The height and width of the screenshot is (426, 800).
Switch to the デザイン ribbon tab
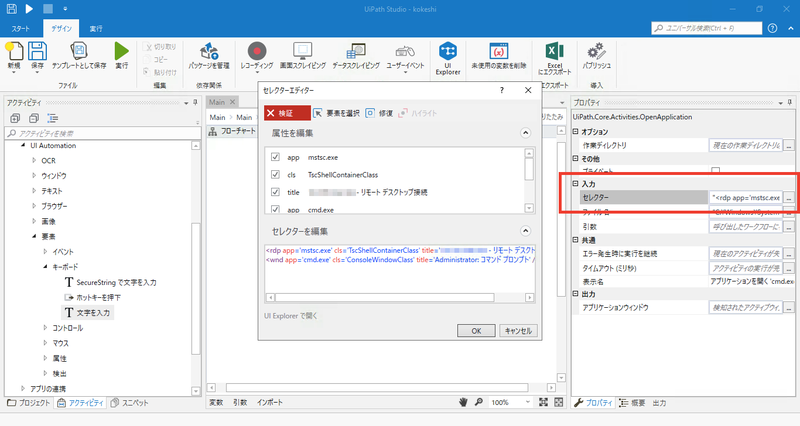(61, 29)
